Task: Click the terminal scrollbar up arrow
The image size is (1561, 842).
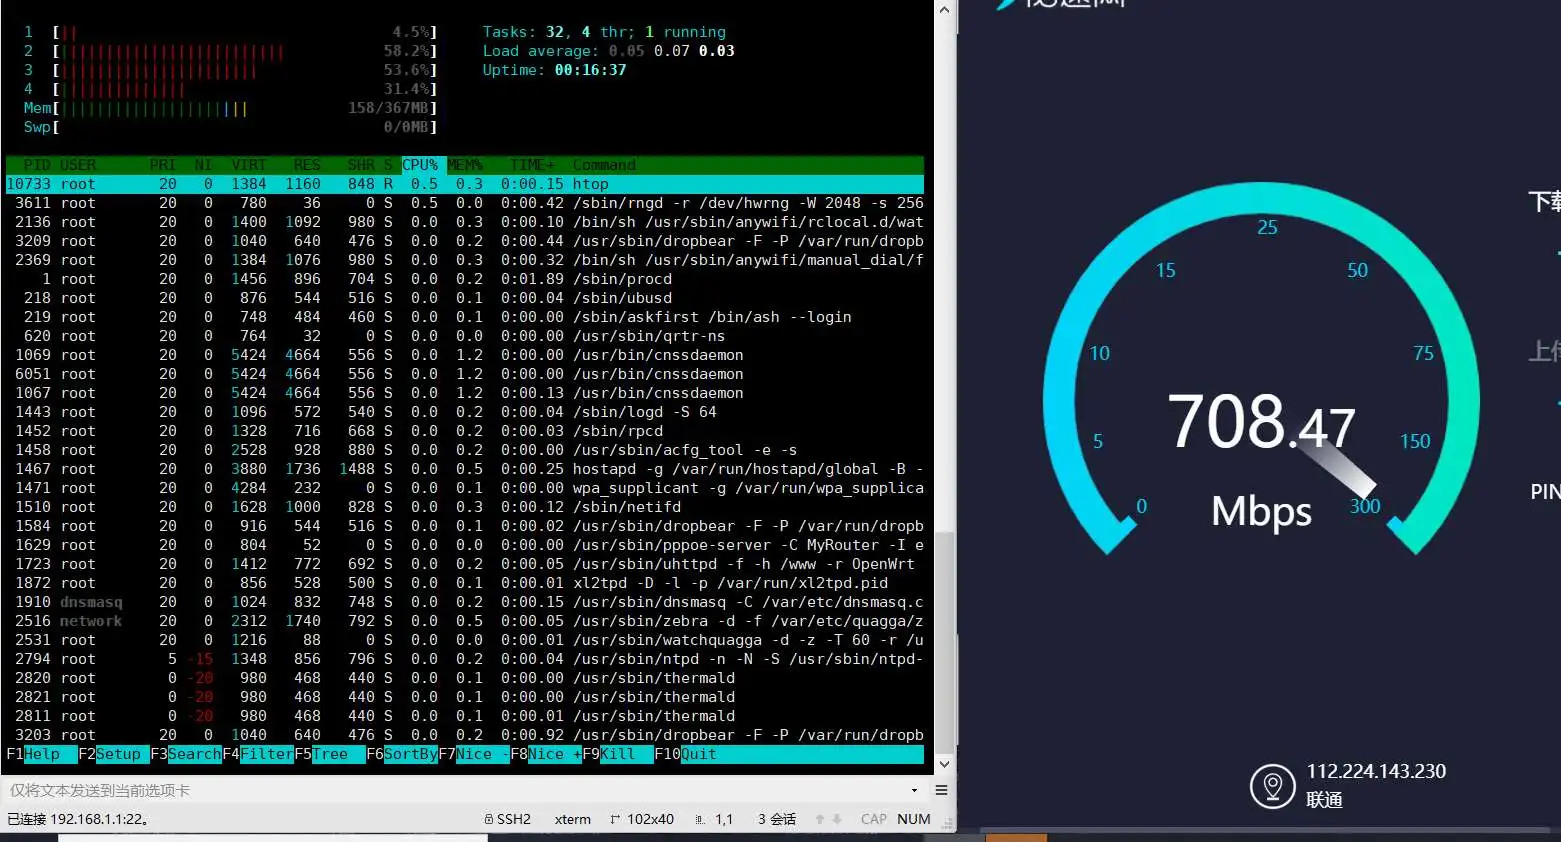Action: click(944, 10)
